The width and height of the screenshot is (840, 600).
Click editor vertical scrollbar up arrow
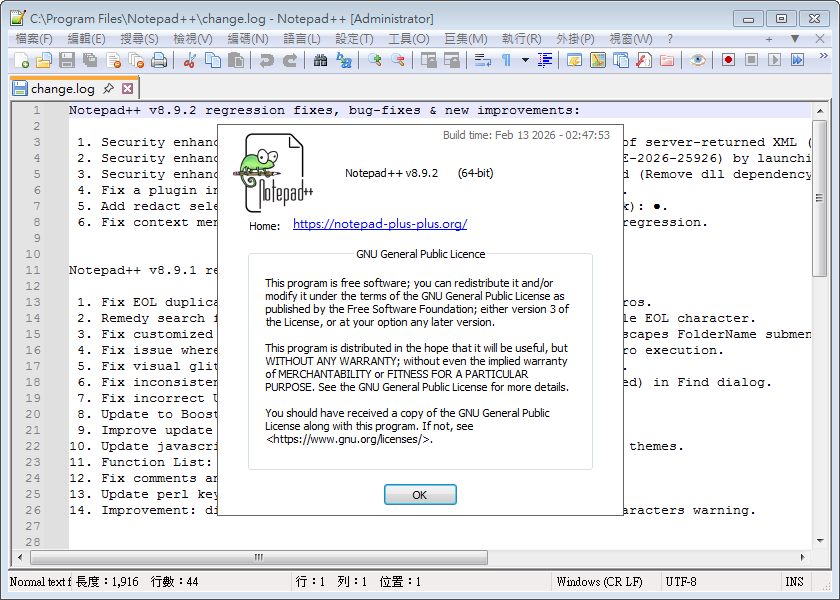(820, 111)
